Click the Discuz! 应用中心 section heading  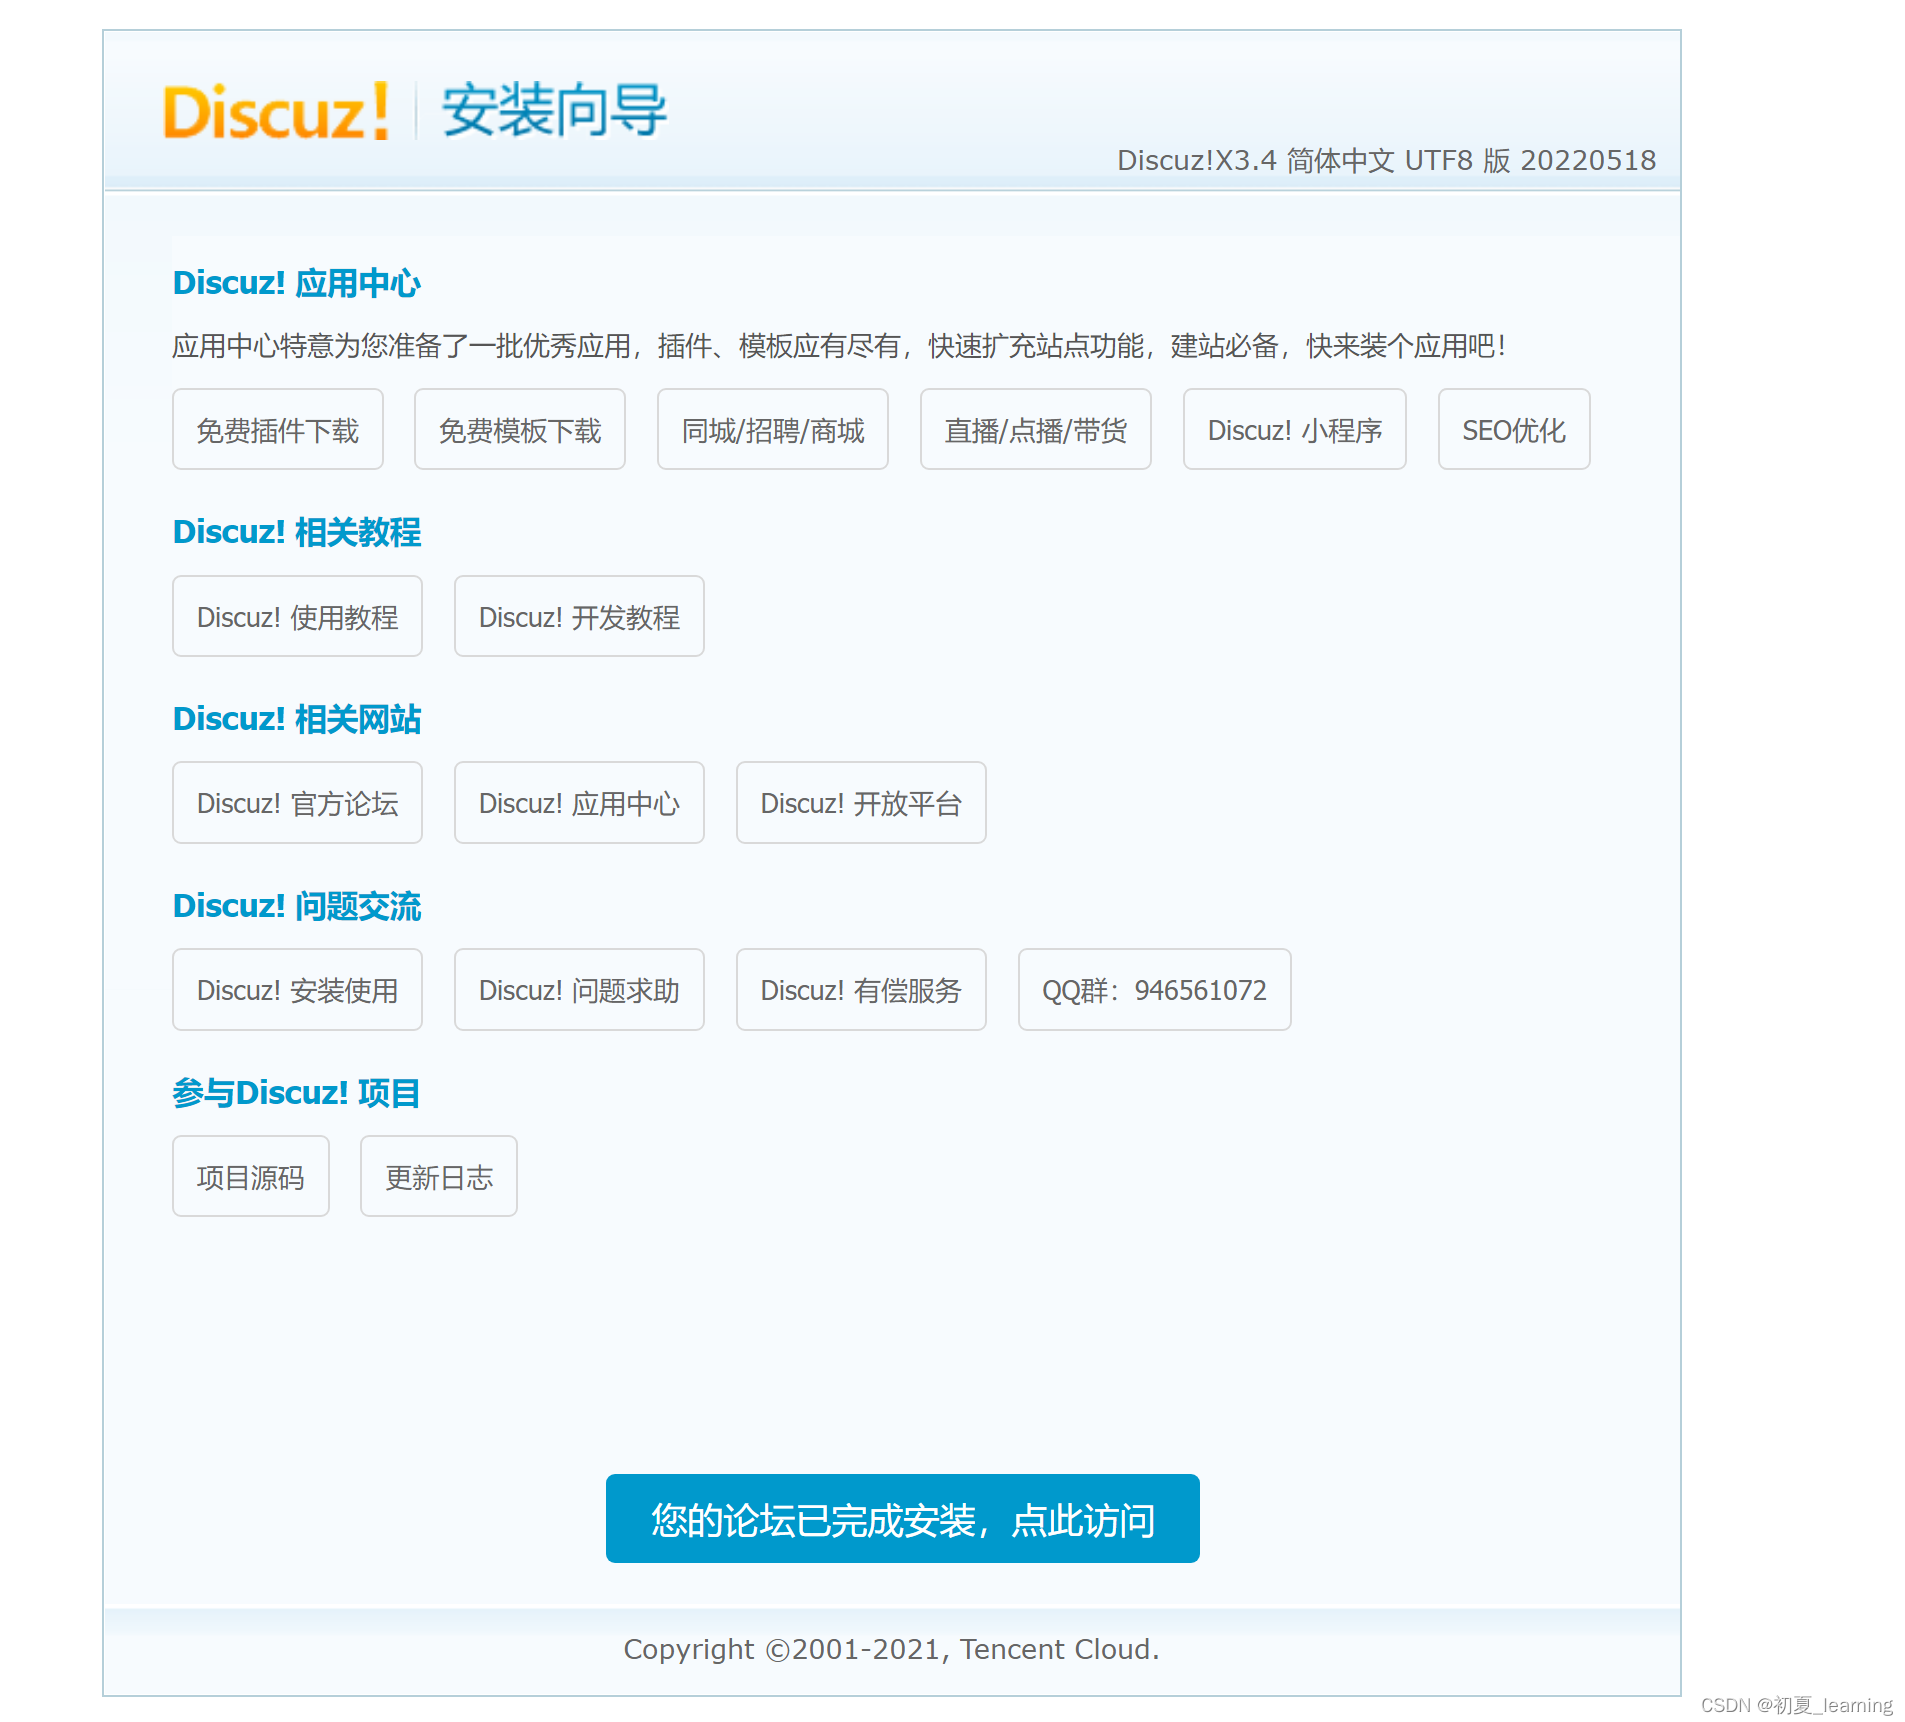(297, 283)
